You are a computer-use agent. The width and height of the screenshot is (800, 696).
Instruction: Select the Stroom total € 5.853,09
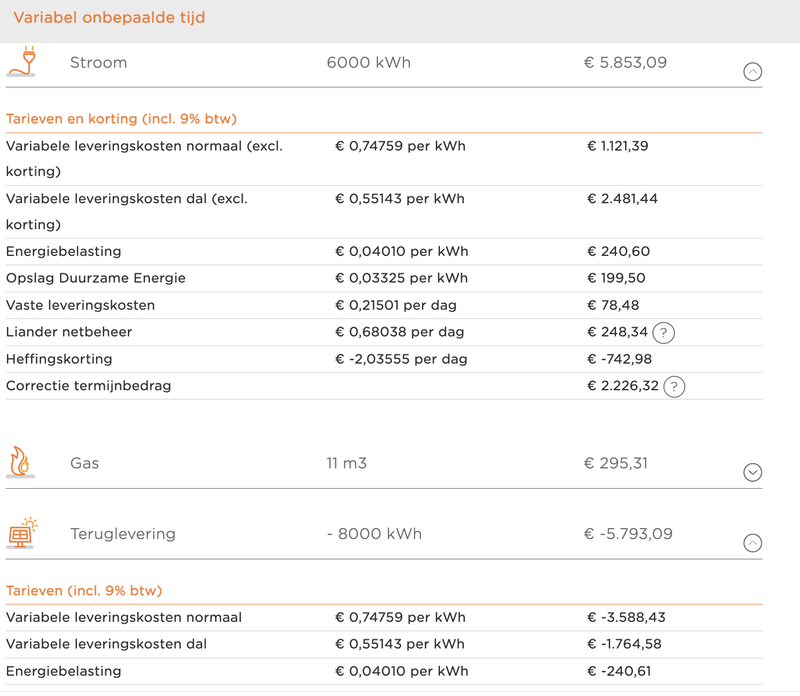(x=625, y=63)
